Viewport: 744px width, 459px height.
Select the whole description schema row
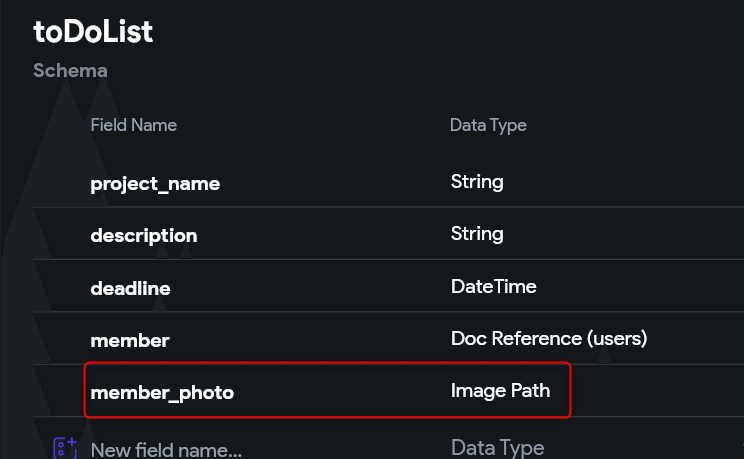[x=389, y=234]
